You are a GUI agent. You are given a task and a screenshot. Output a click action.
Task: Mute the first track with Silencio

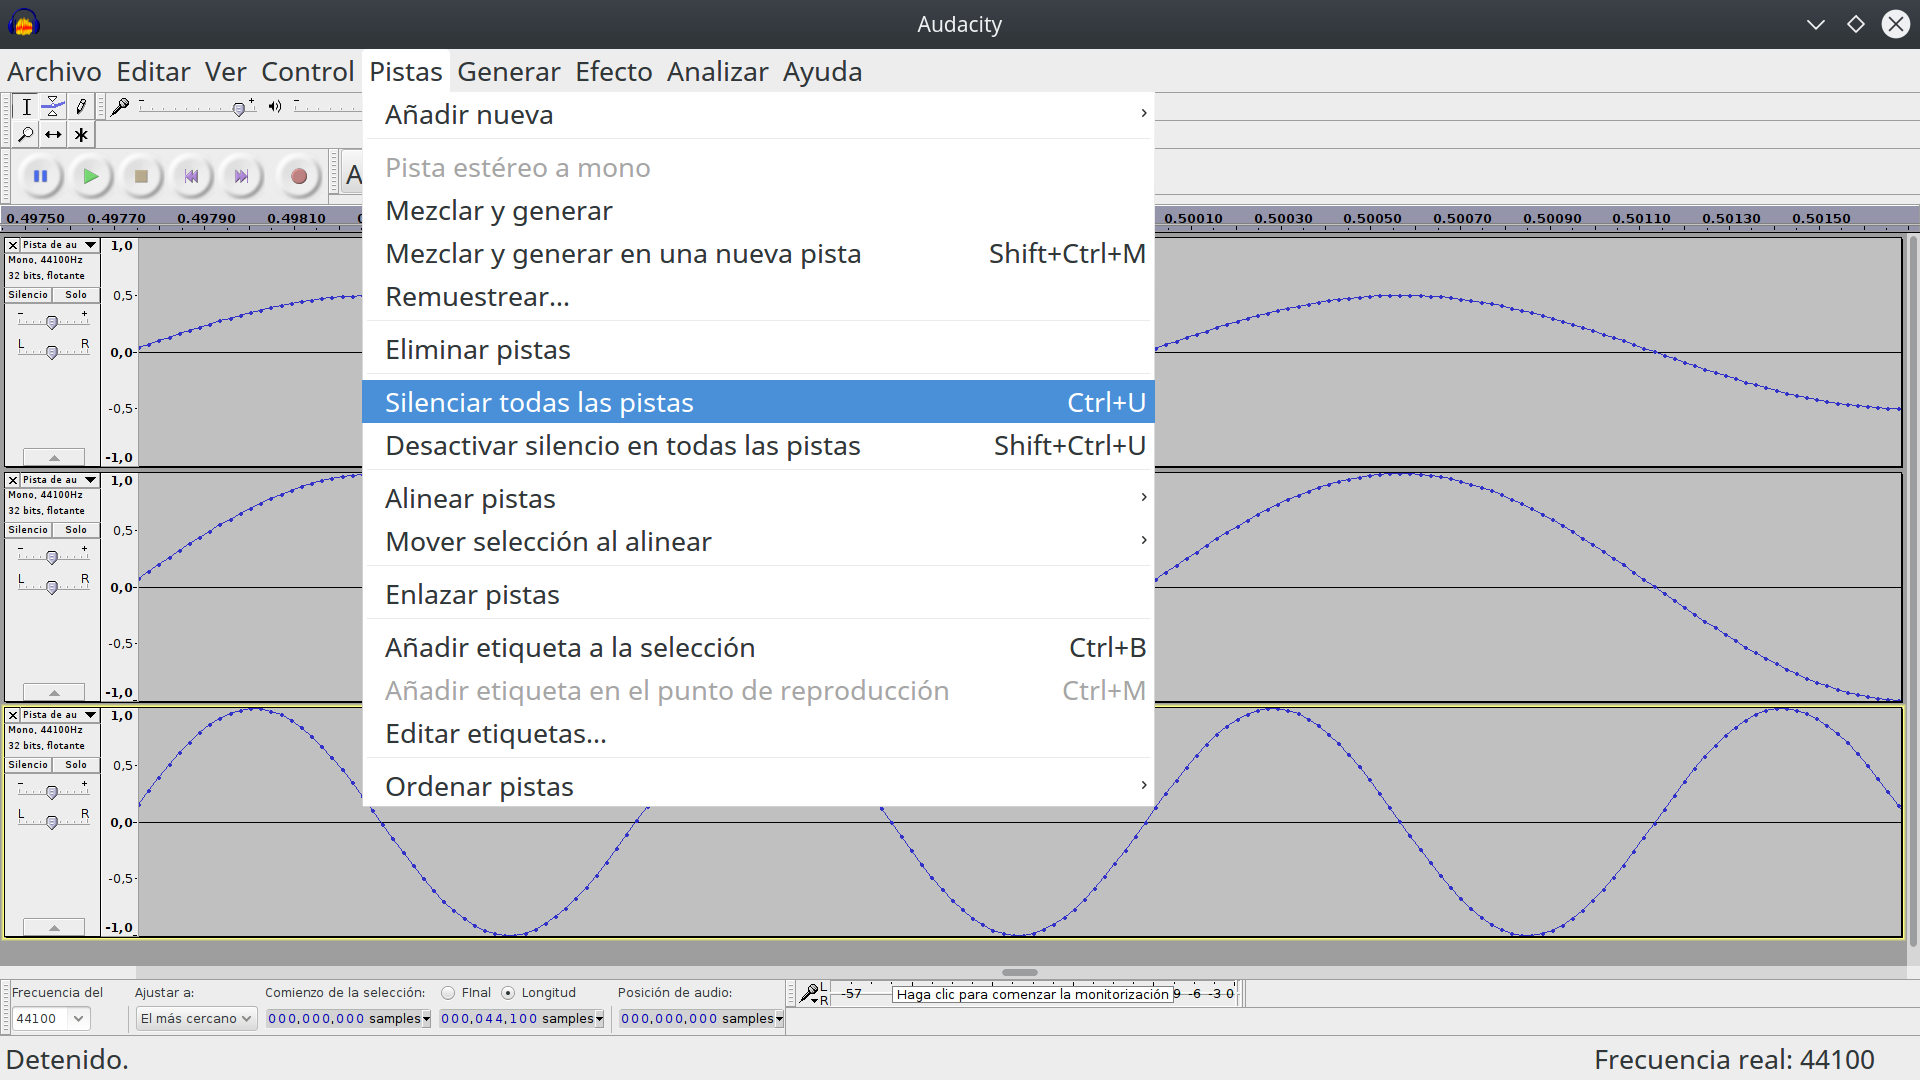[28, 295]
